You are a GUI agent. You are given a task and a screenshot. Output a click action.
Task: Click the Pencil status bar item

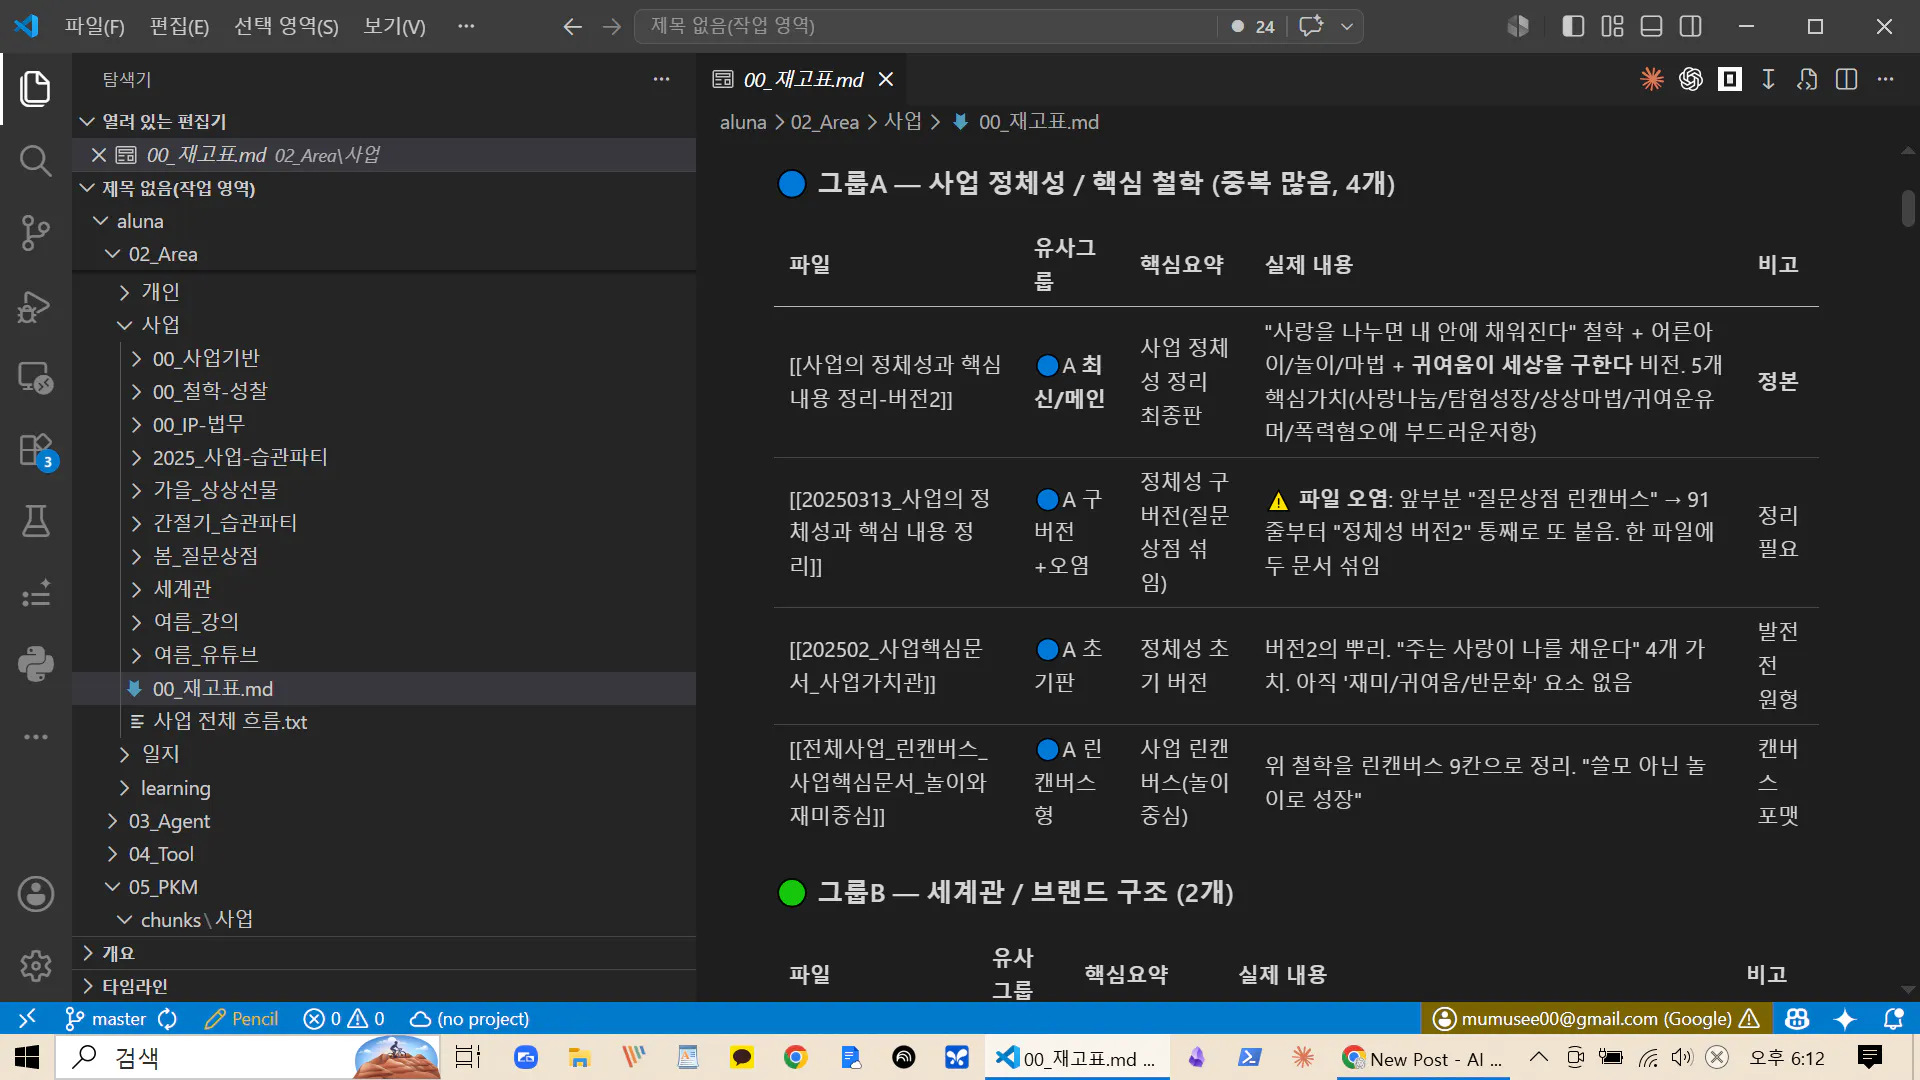(x=241, y=1018)
